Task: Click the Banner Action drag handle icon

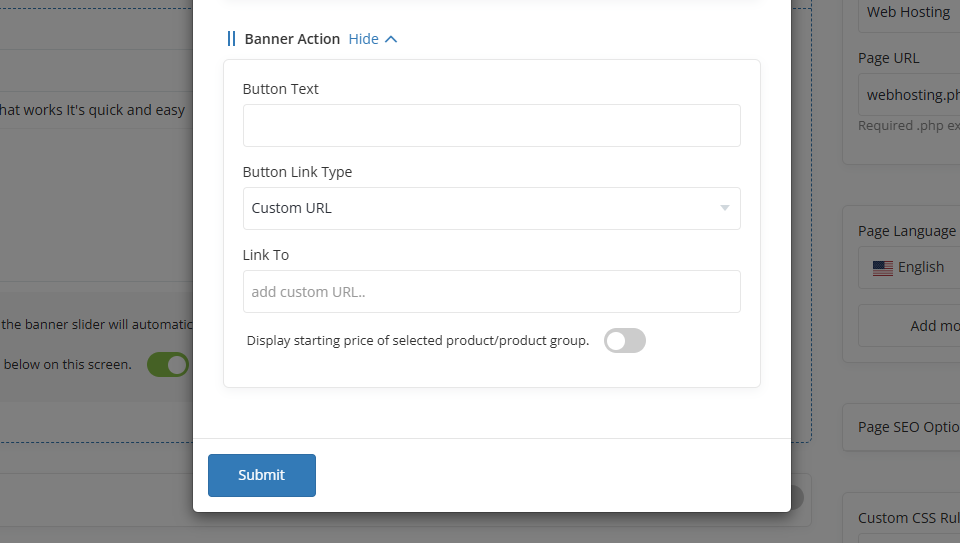Action: (231, 39)
